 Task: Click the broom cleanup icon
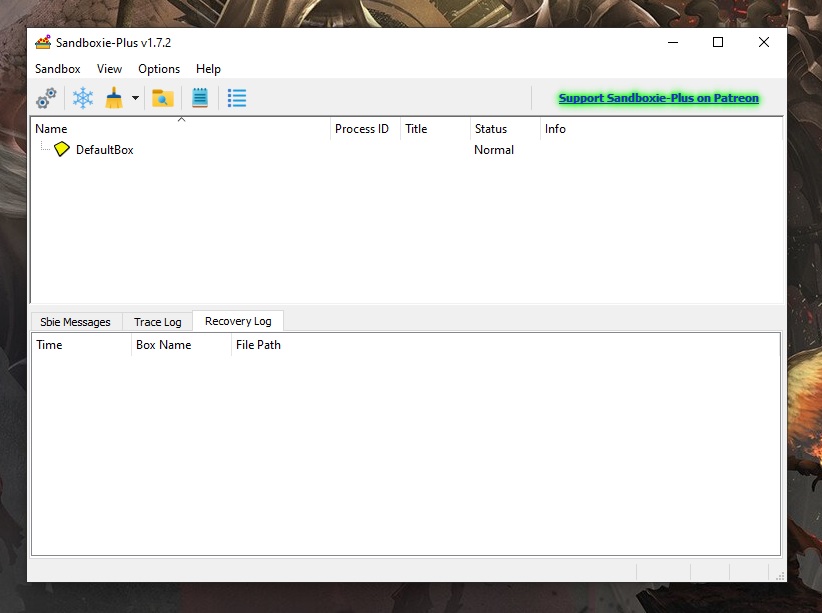pos(114,98)
